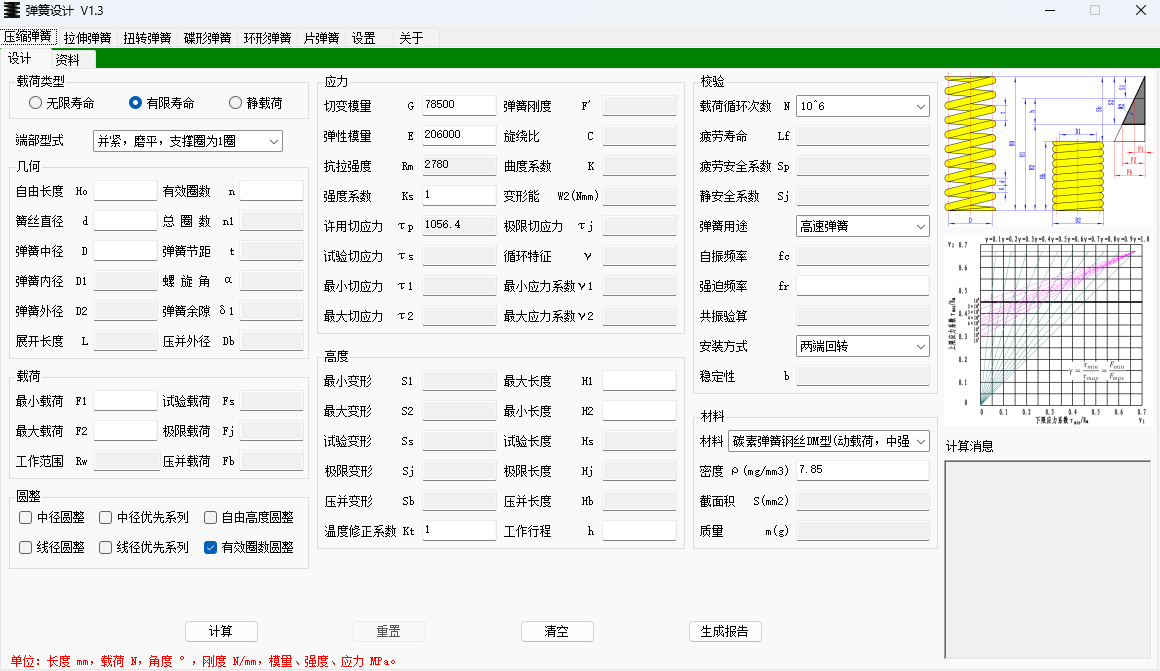Click the 计算 button

pos(221,631)
